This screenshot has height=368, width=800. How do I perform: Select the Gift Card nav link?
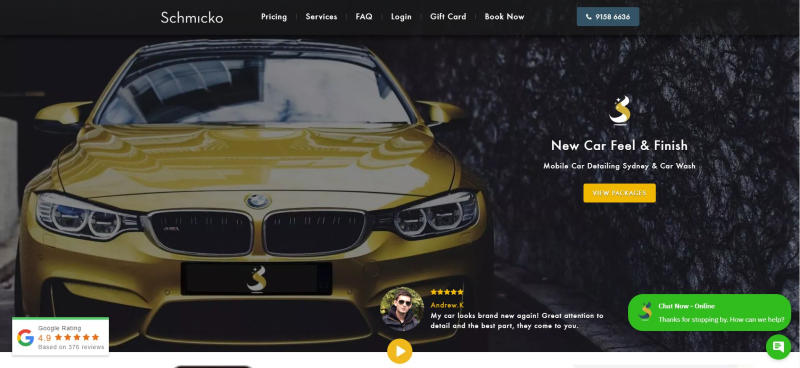click(448, 17)
